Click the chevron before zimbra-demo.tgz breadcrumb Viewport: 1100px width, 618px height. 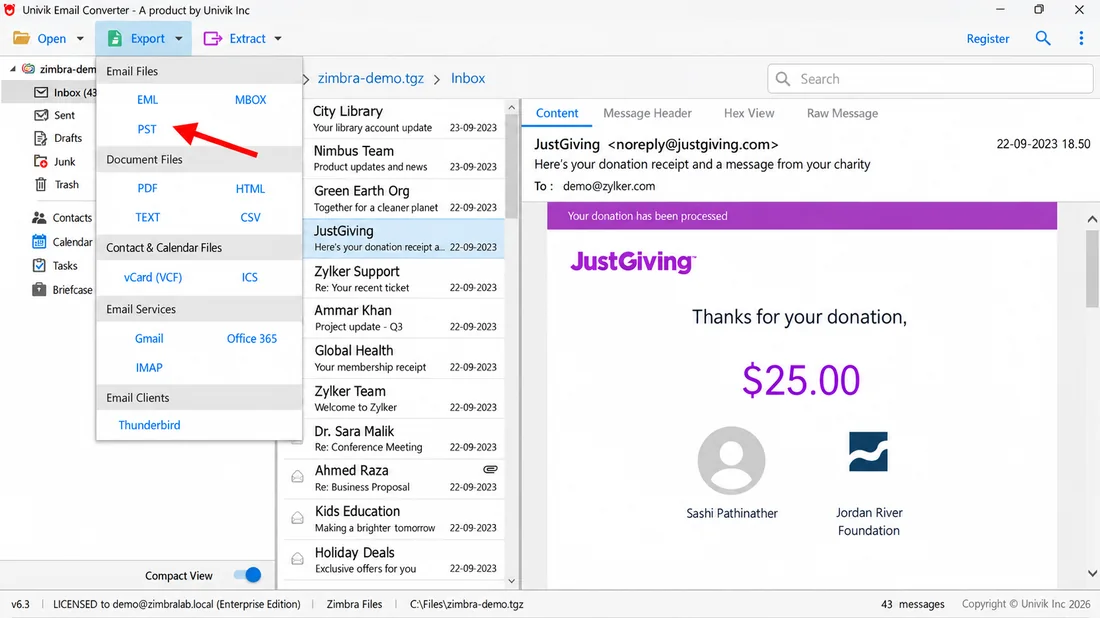(x=306, y=79)
